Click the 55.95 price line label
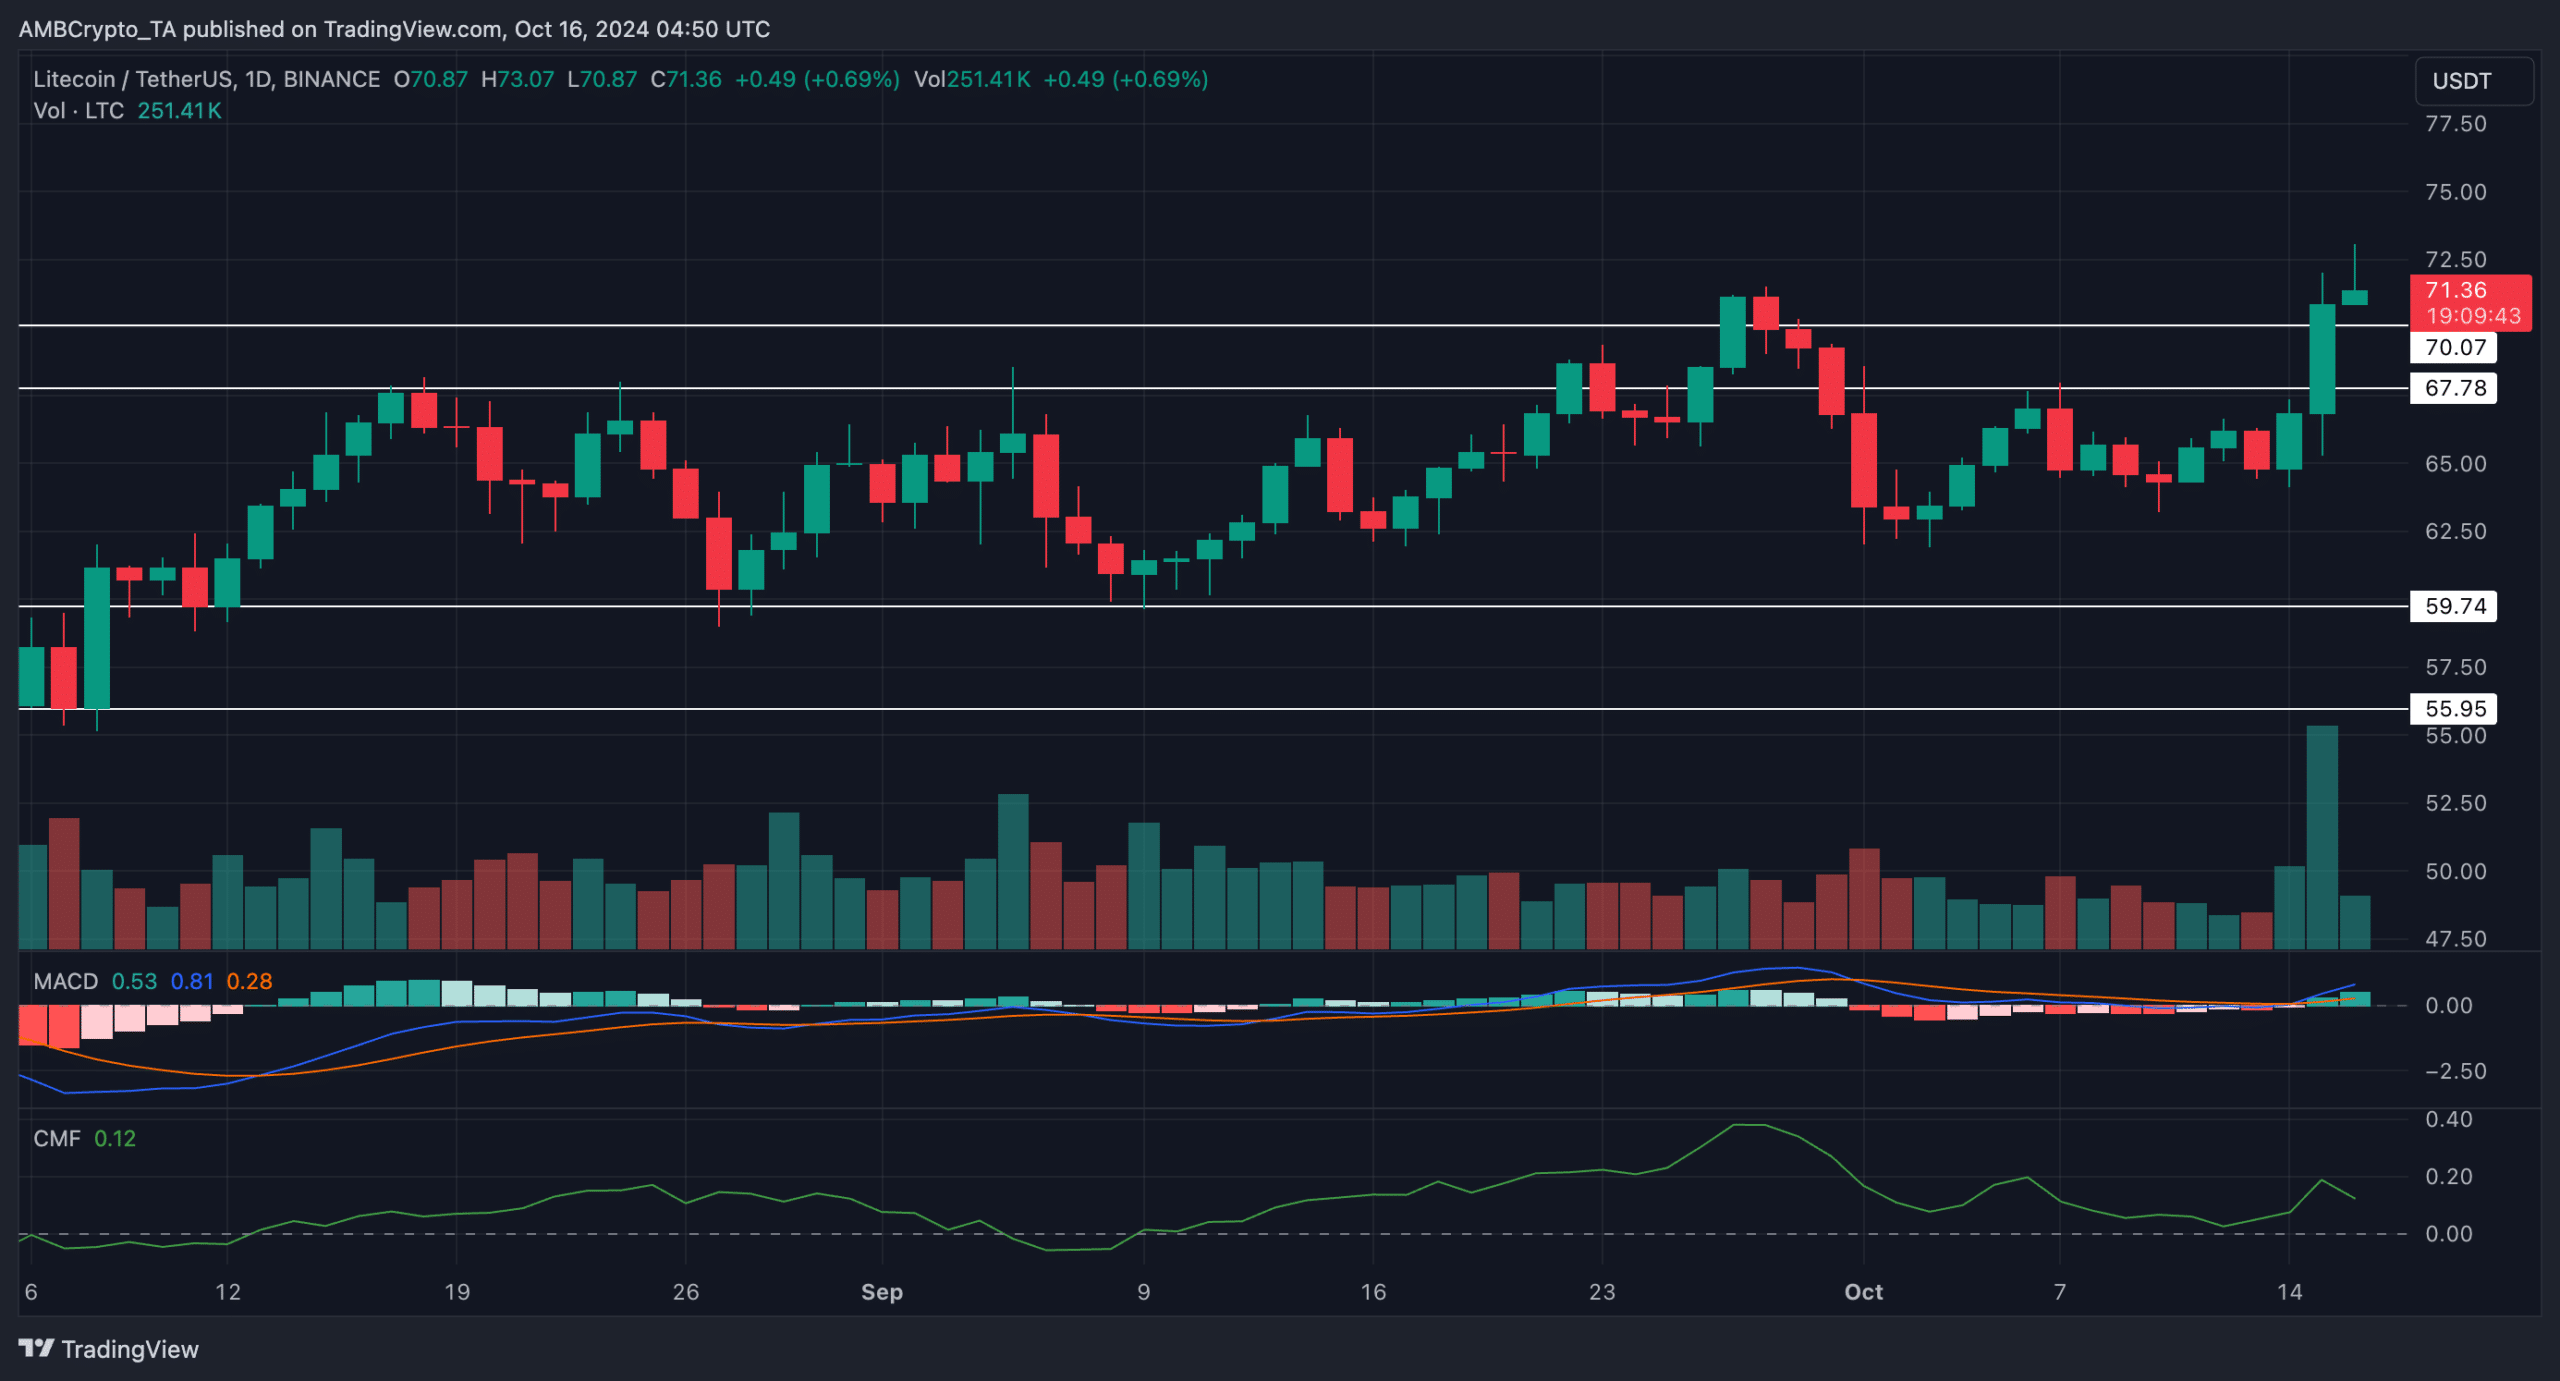The width and height of the screenshot is (2560, 1381). (x=2454, y=709)
